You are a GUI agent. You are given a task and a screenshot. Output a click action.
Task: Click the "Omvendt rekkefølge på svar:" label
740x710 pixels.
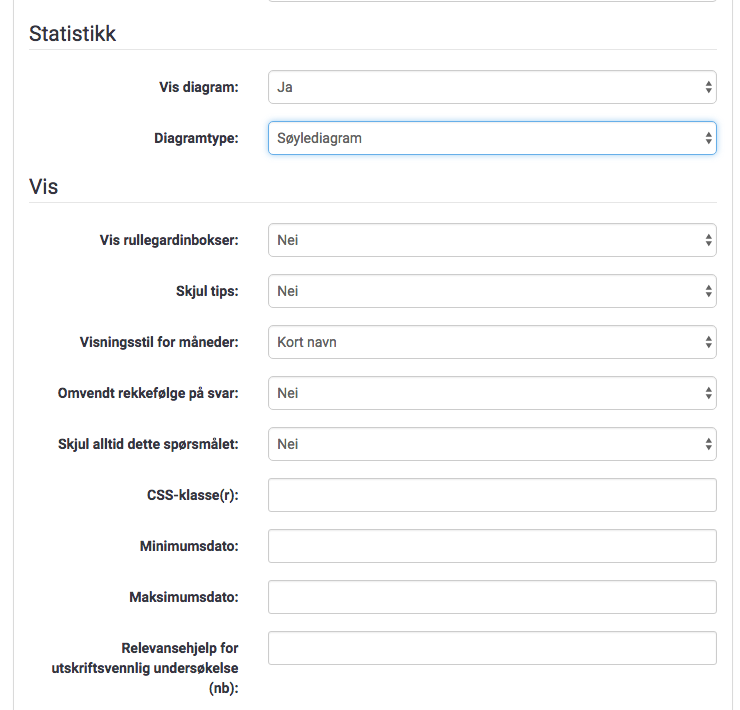click(x=148, y=393)
